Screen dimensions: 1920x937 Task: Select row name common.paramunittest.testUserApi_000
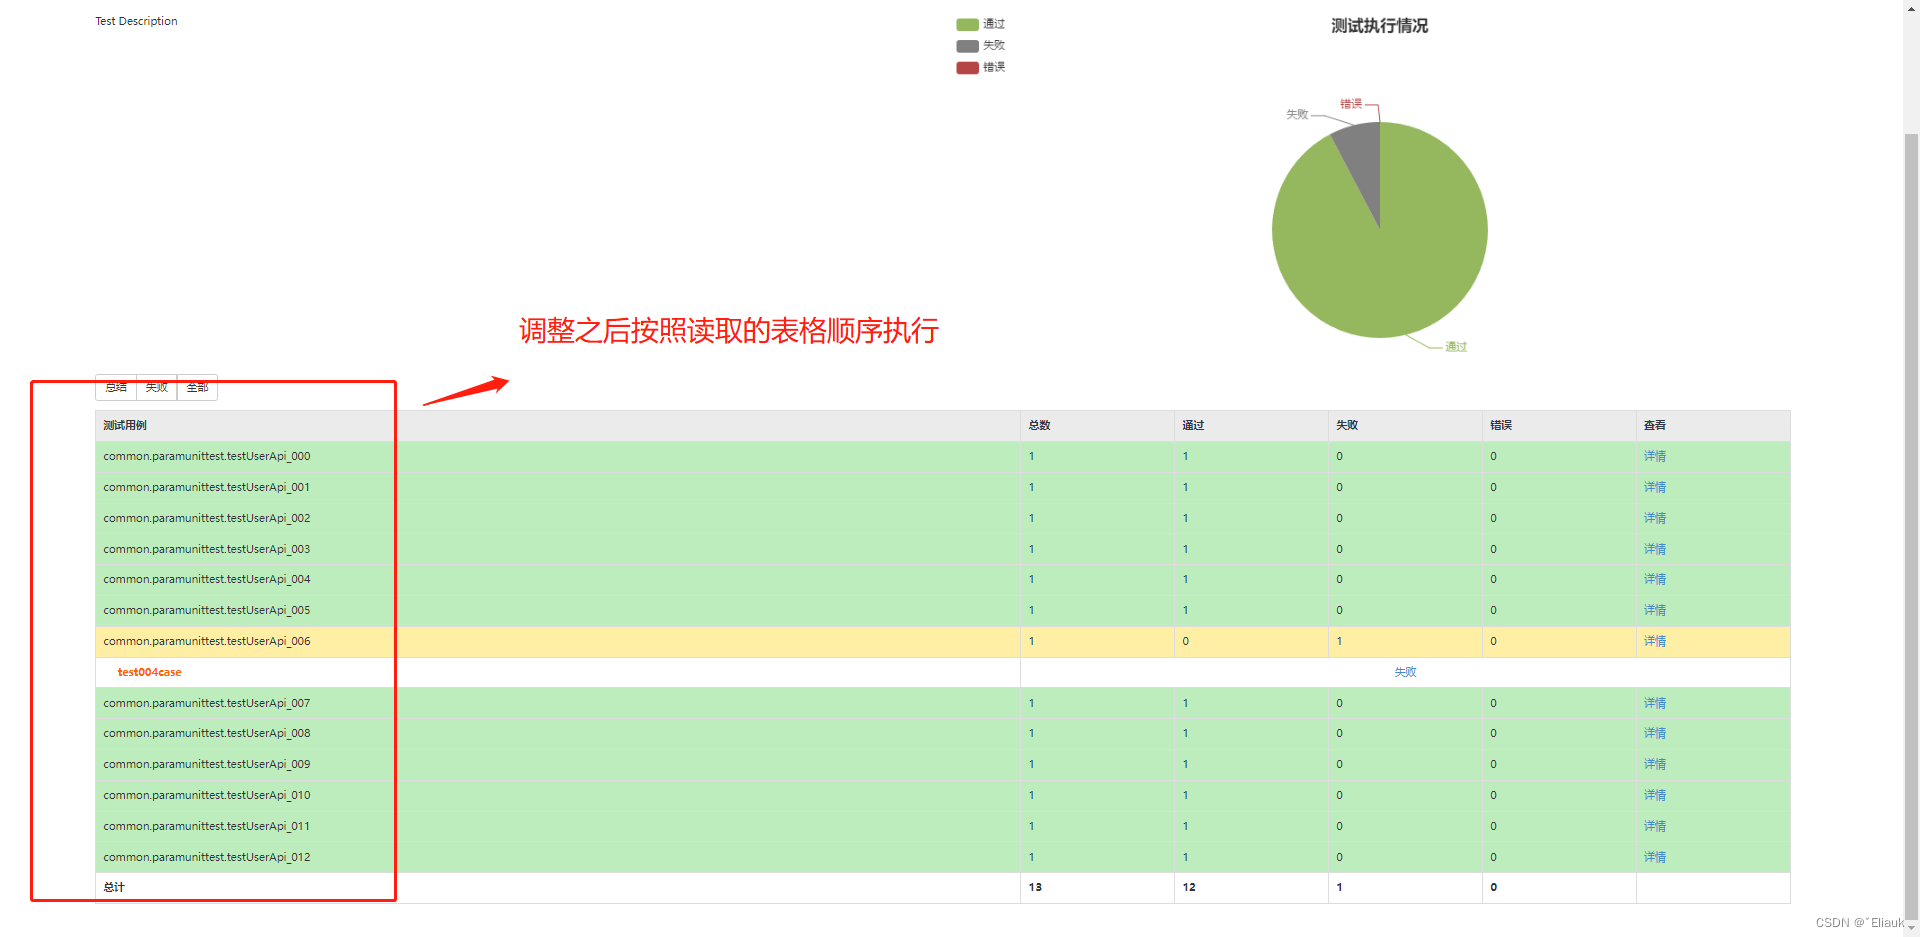click(x=207, y=456)
